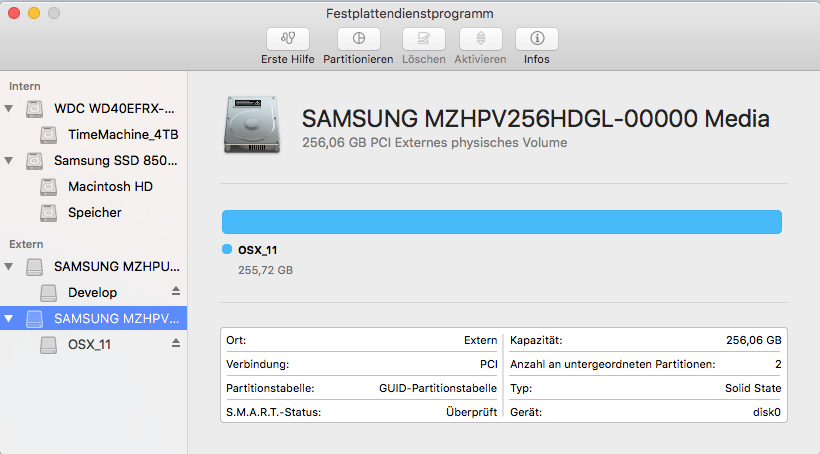The image size is (820, 454).
Task: Collapse the Samsung SSD 850 disk
Action: 10,160
